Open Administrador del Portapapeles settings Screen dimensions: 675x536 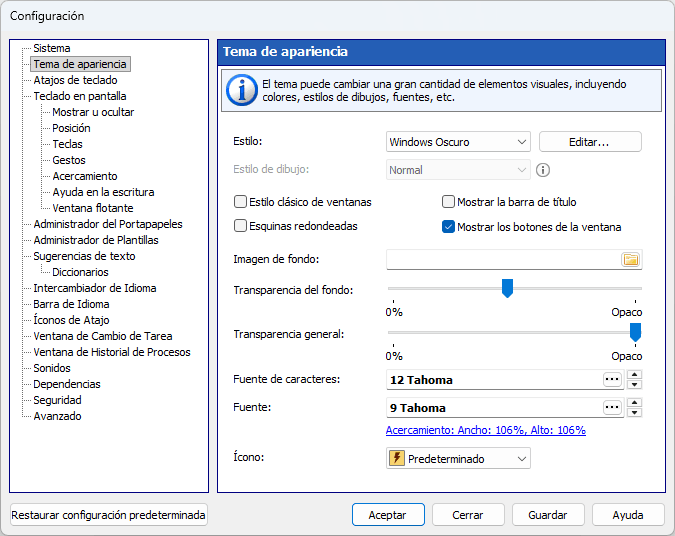(108, 224)
